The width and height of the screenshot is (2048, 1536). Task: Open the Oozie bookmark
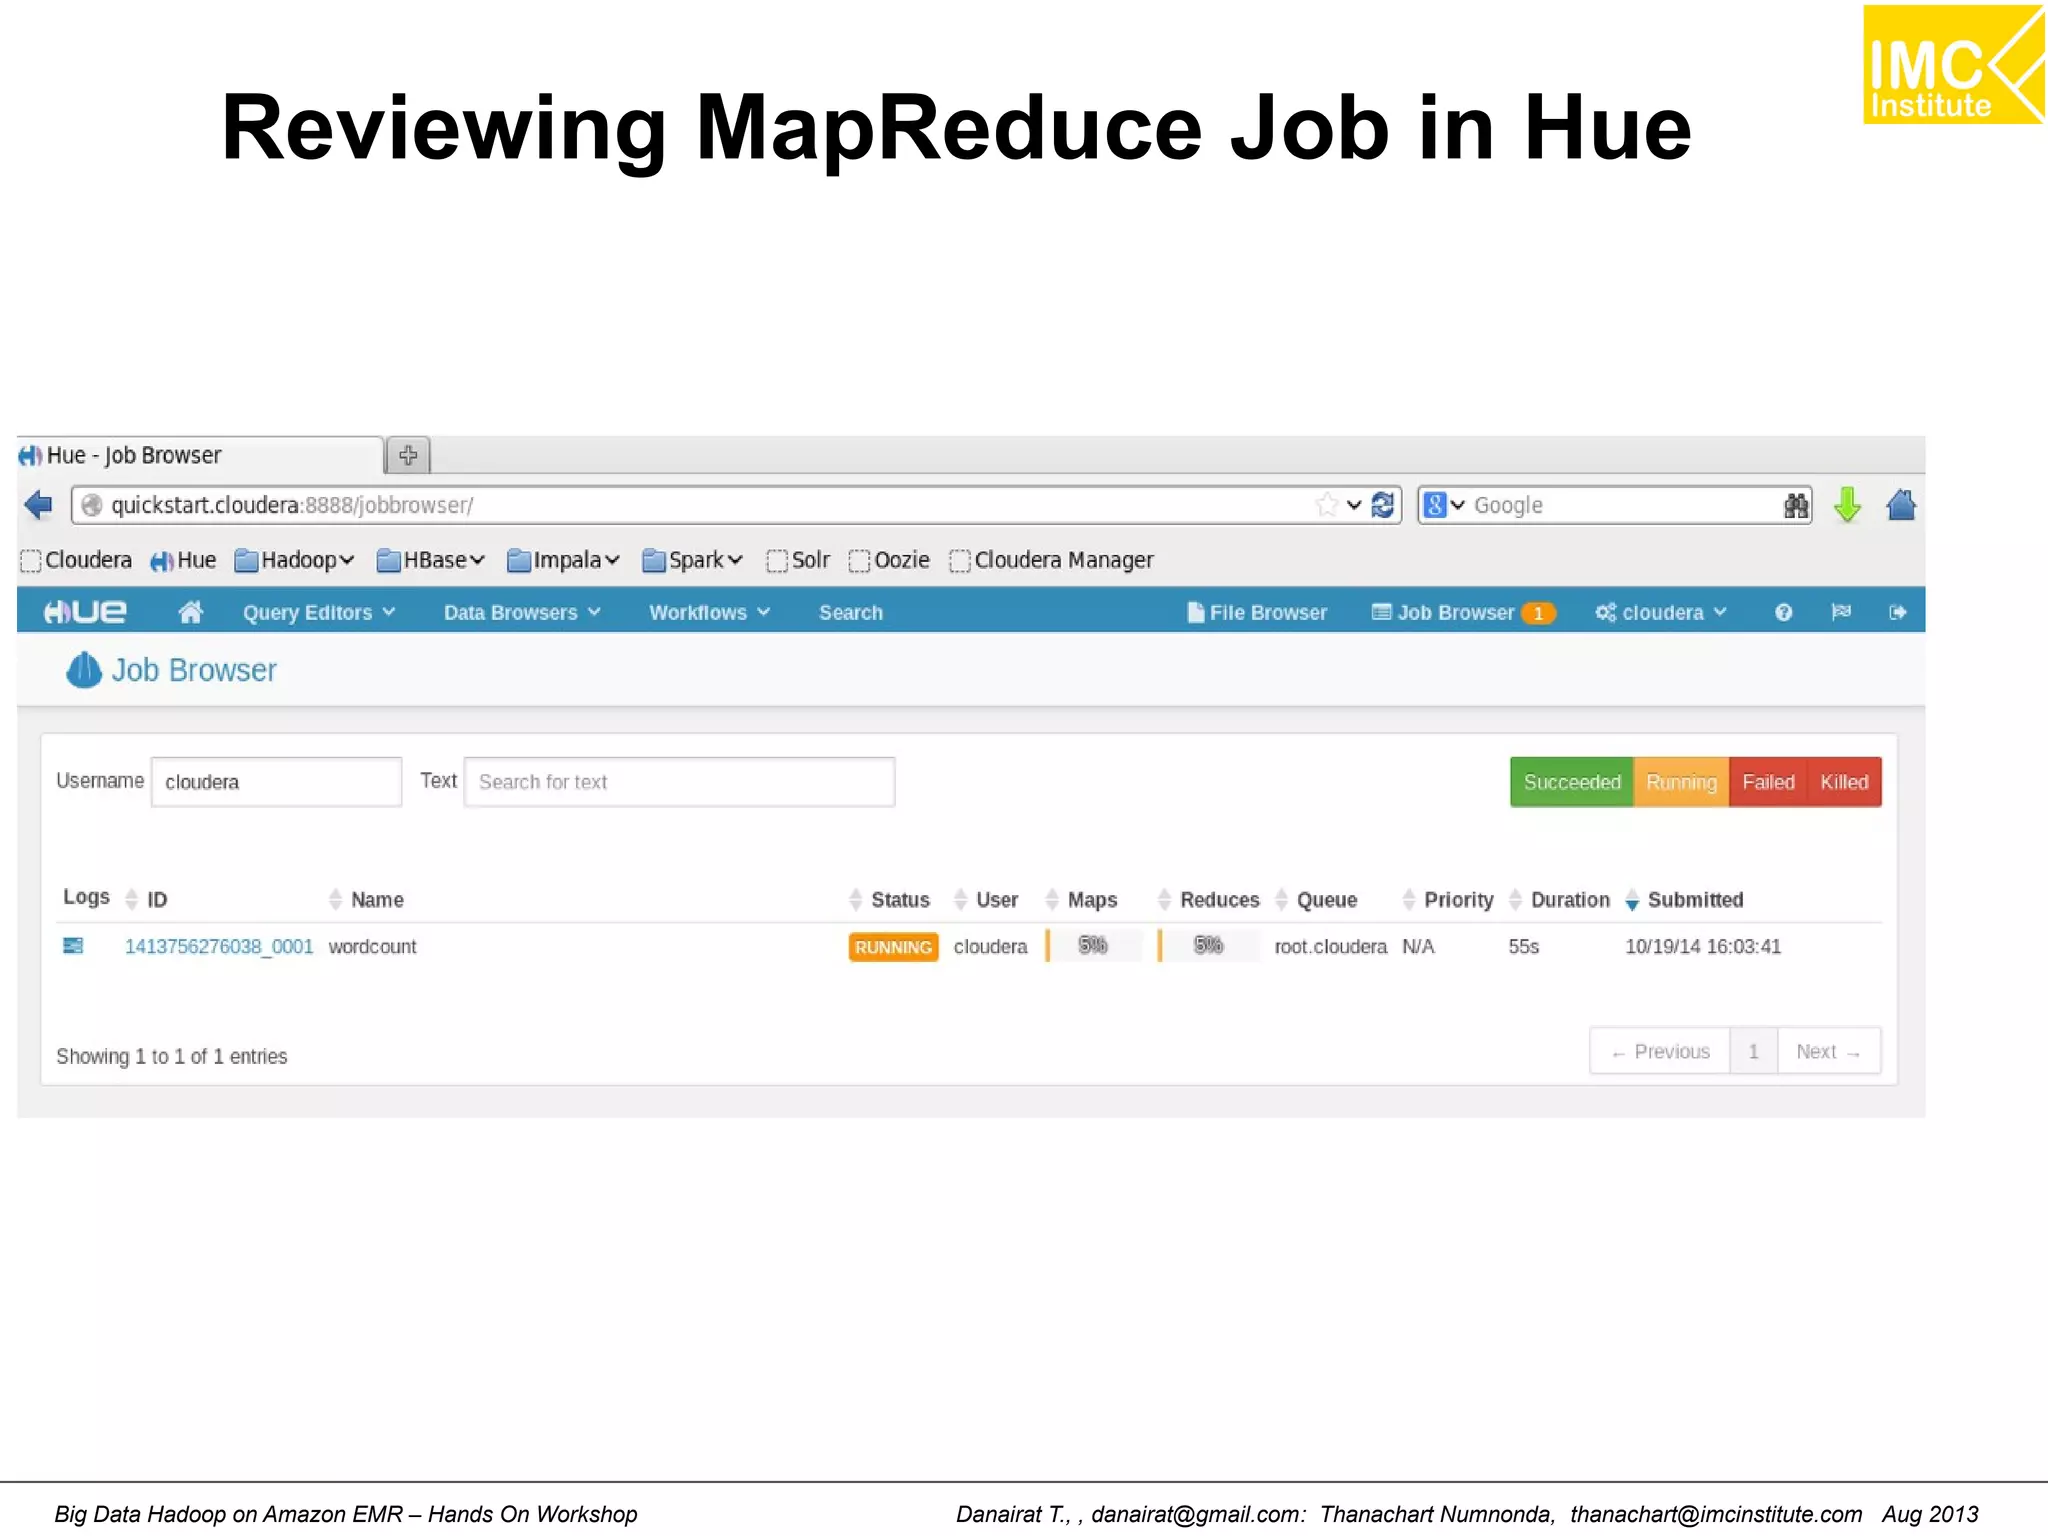pyautogui.click(x=889, y=560)
